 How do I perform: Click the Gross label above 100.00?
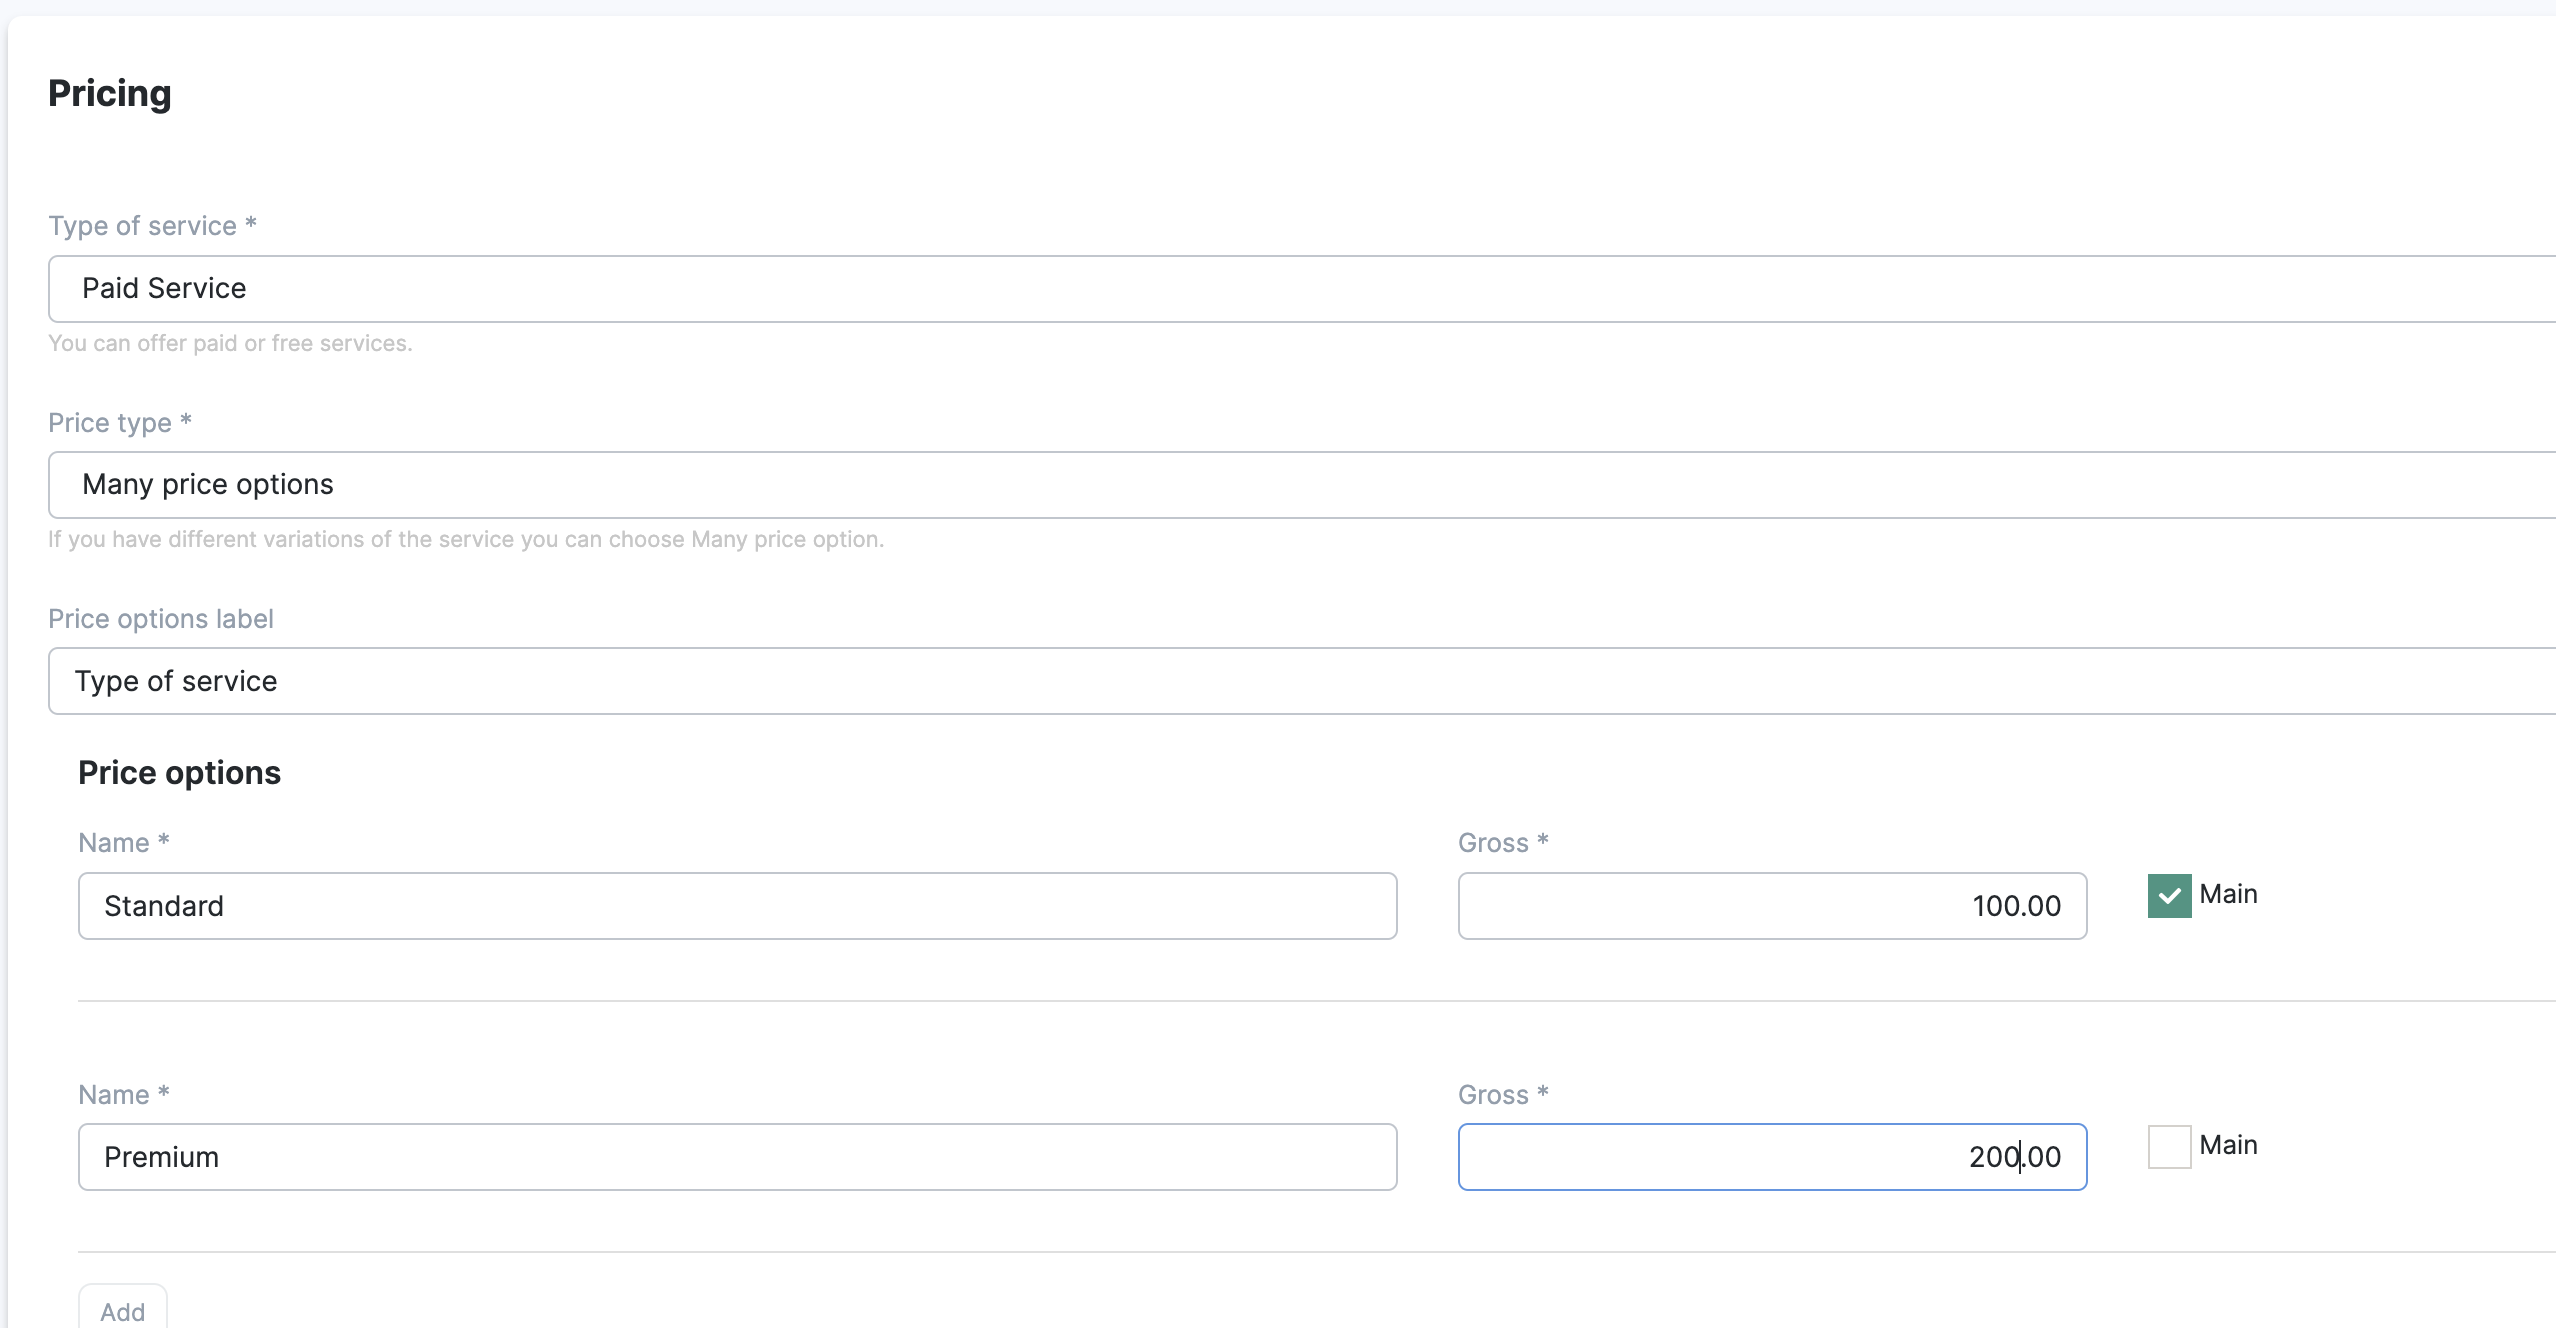pos(1502,843)
